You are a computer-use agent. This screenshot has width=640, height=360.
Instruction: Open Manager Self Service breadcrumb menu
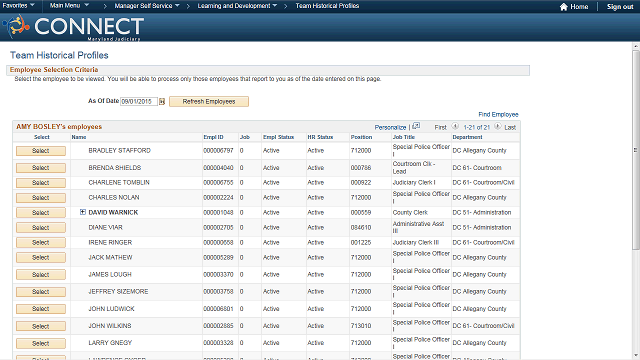pyautogui.click(x=147, y=6)
